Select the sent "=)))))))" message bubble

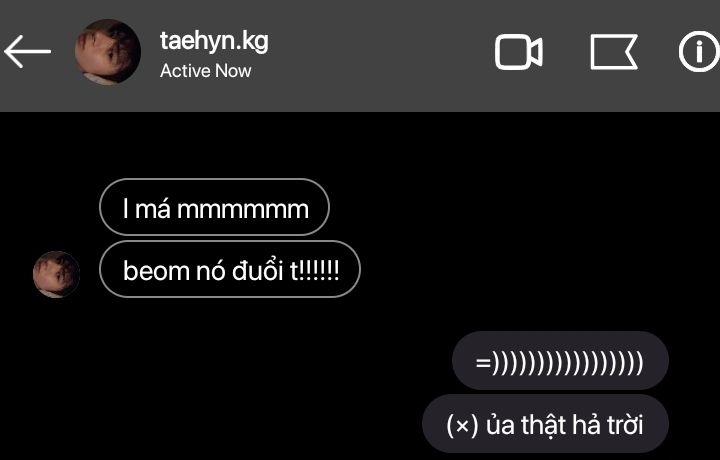pyautogui.click(x=560, y=360)
